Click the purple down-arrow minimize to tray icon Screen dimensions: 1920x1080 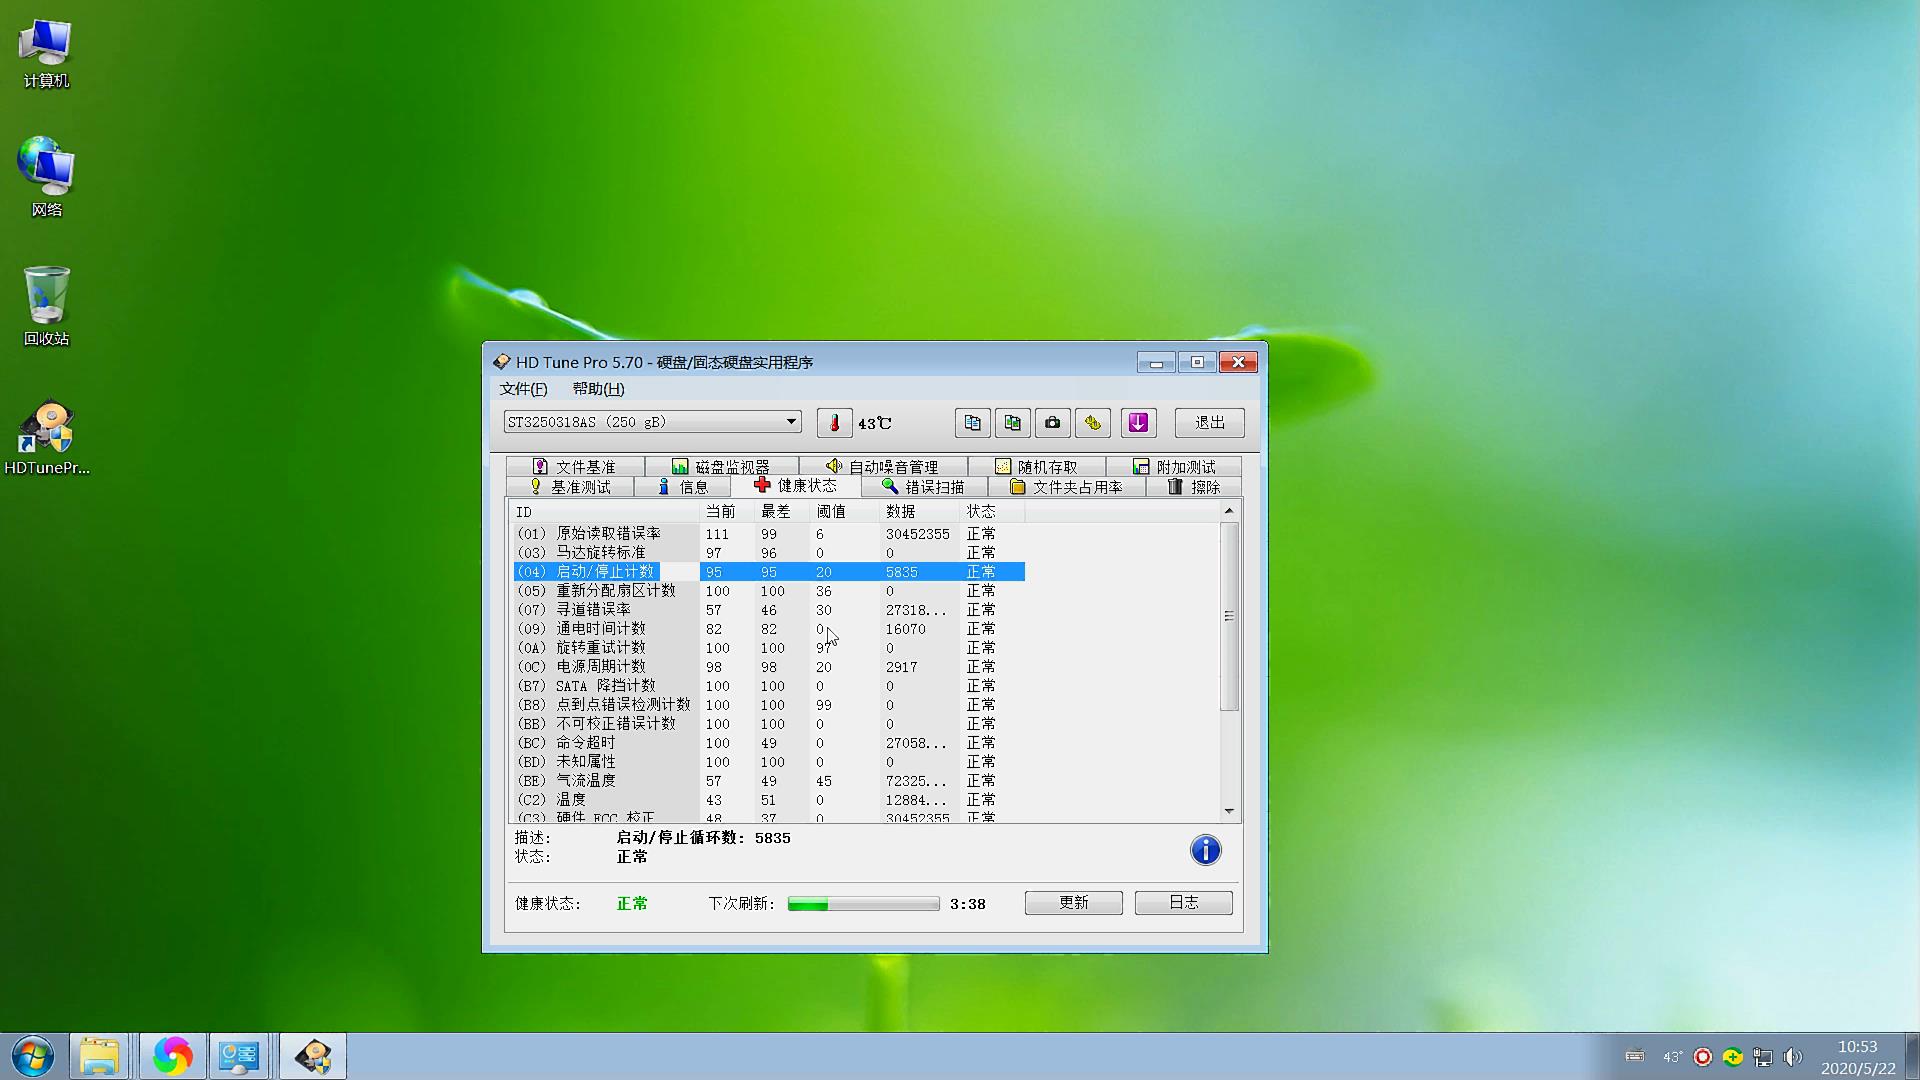(1138, 423)
